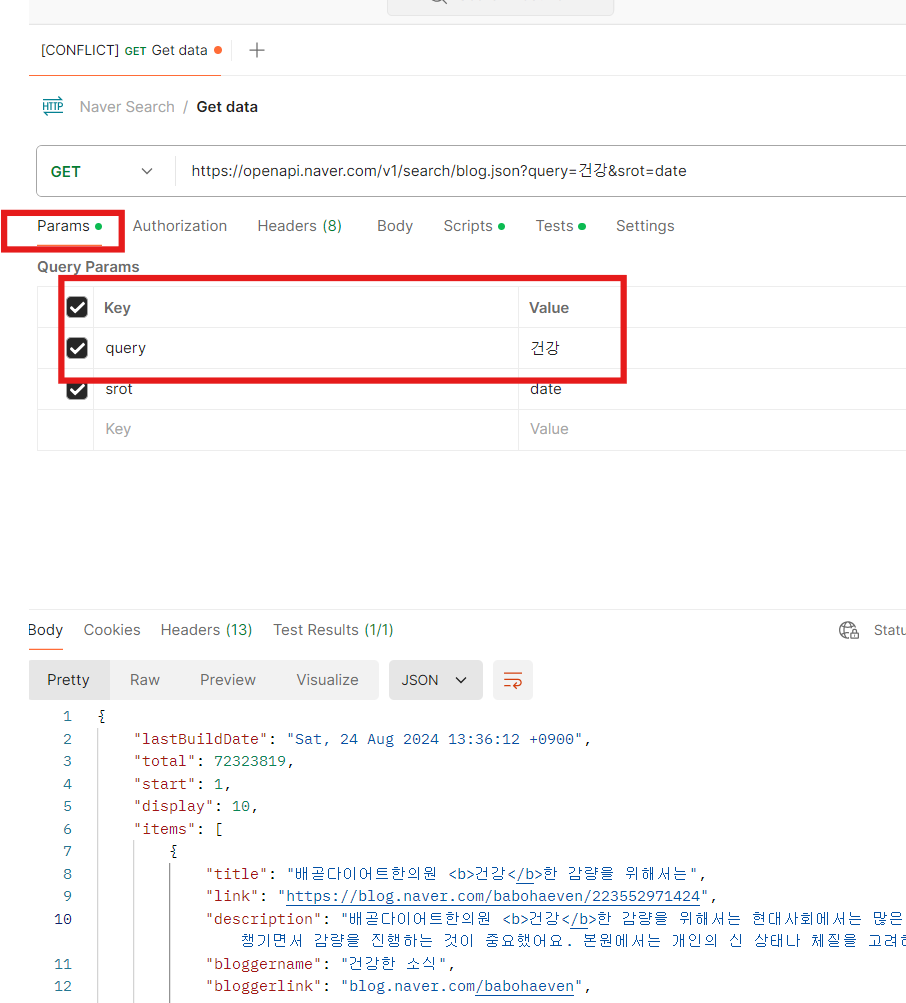Switch to the Scripts tab
The width and height of the screenshot is (906, 1003).
point(467,225)
